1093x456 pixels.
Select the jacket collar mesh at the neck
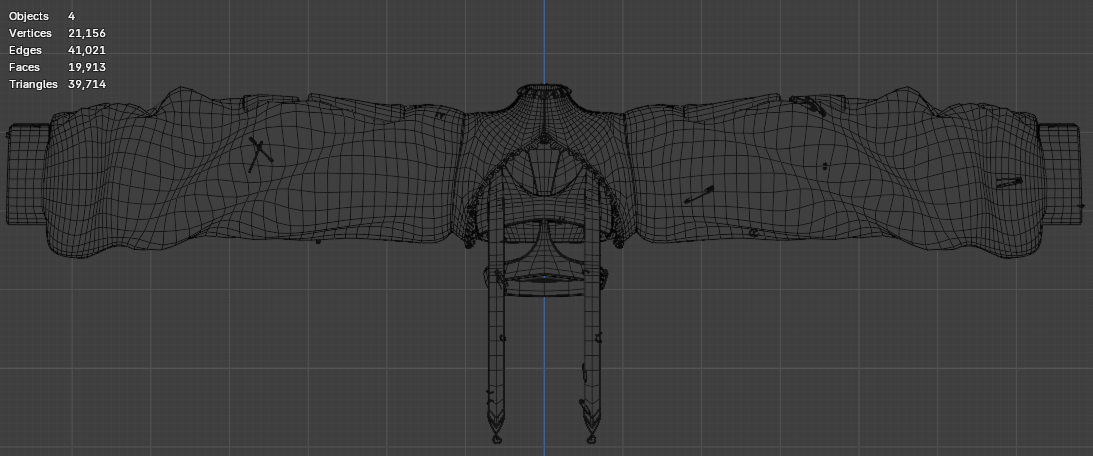tap(546, 92)
